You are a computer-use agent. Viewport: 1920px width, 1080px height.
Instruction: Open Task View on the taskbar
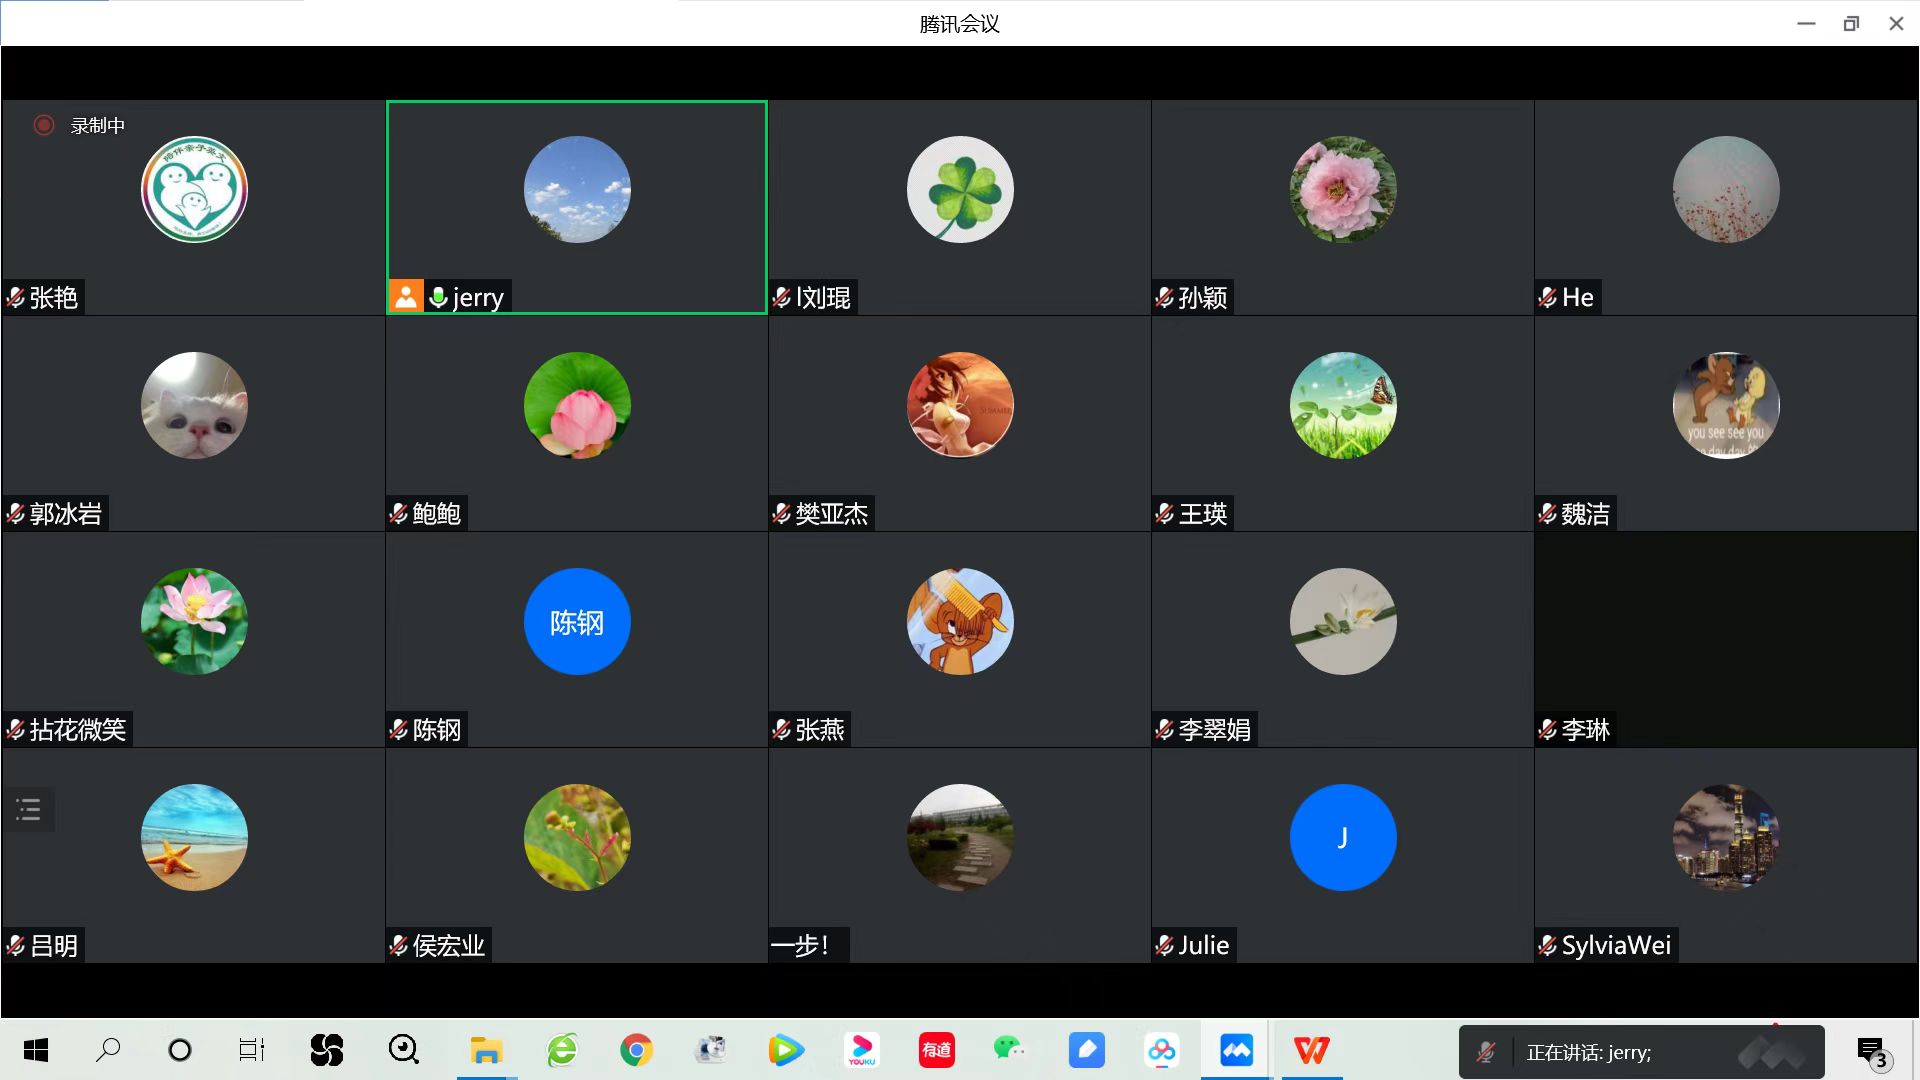click(x=252, y=1050)
